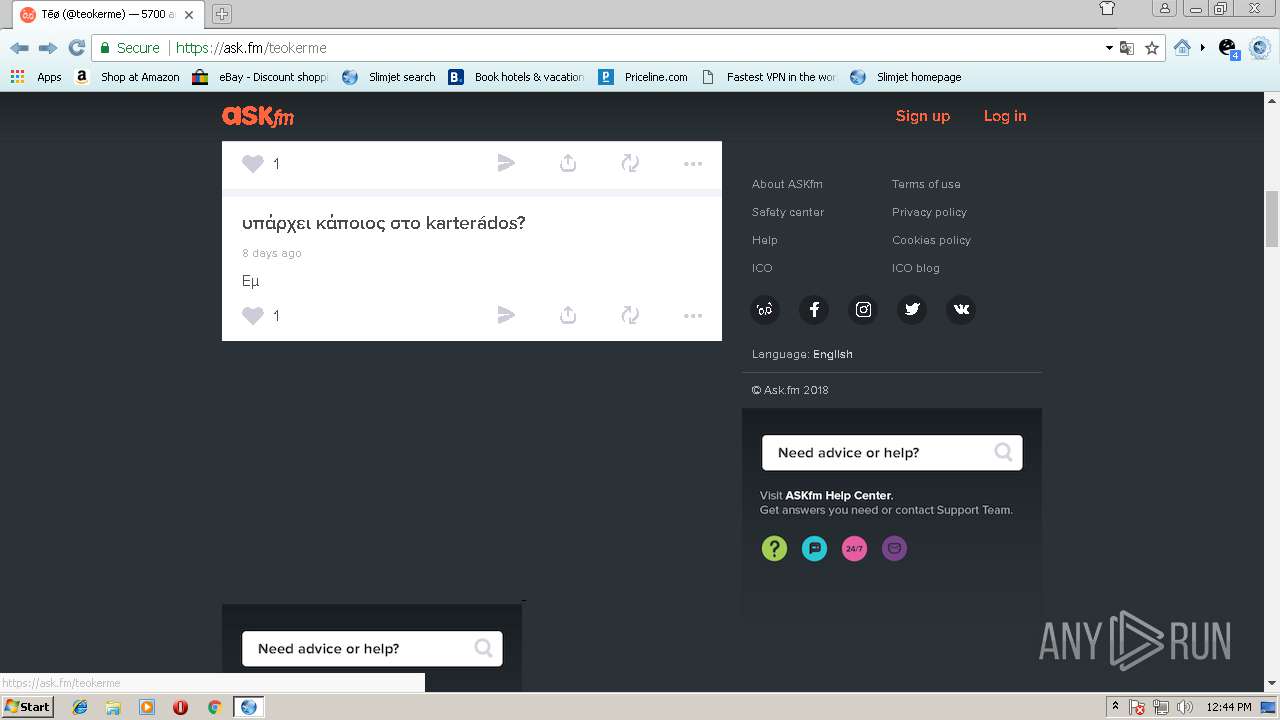Open more options on karterádos post

coord(693,316)
